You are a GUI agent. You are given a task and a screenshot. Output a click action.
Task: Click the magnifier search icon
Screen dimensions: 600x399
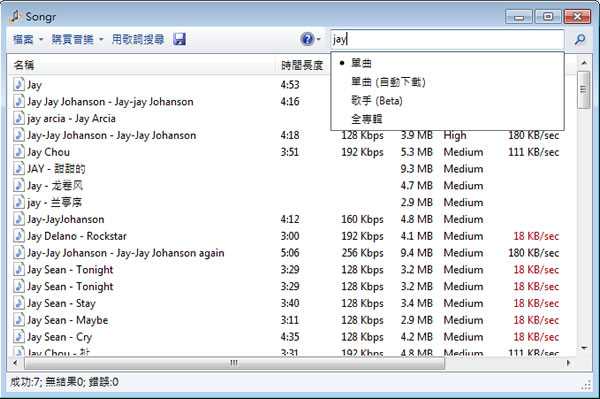coord(580,39)
